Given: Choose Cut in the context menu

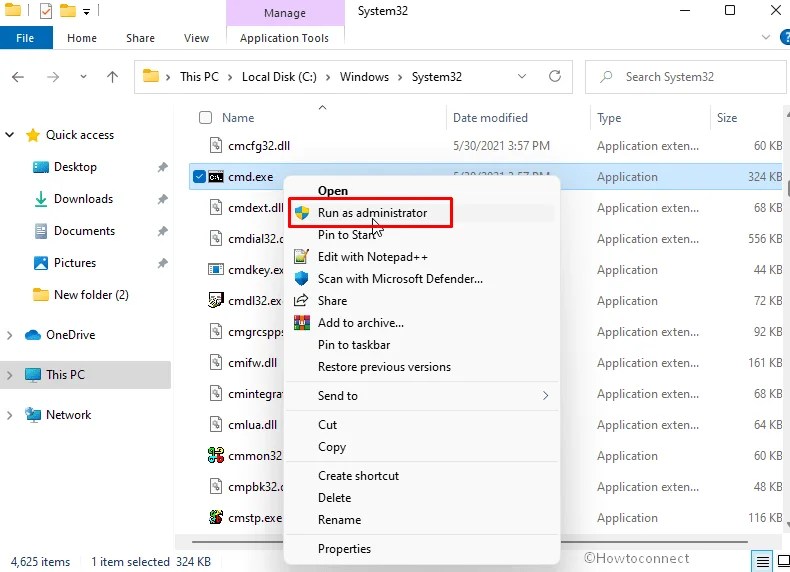Looking at the screenshot, I should pyautogui.click(x=327, y=425).
